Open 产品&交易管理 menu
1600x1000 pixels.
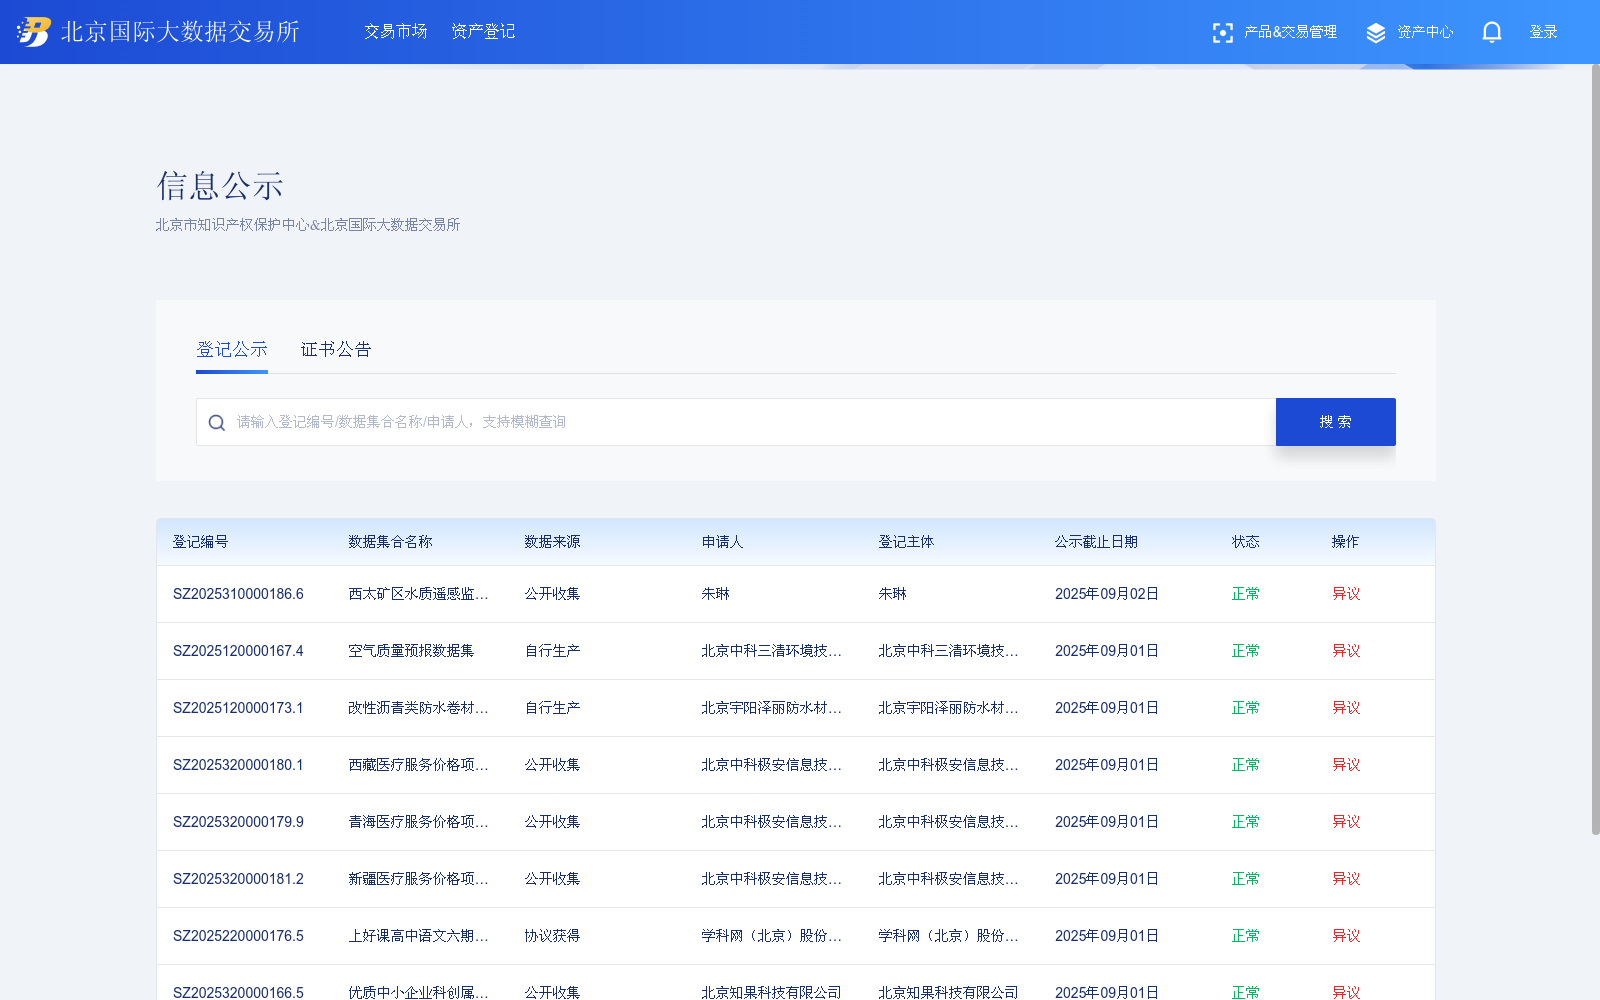pos(1290,32)
